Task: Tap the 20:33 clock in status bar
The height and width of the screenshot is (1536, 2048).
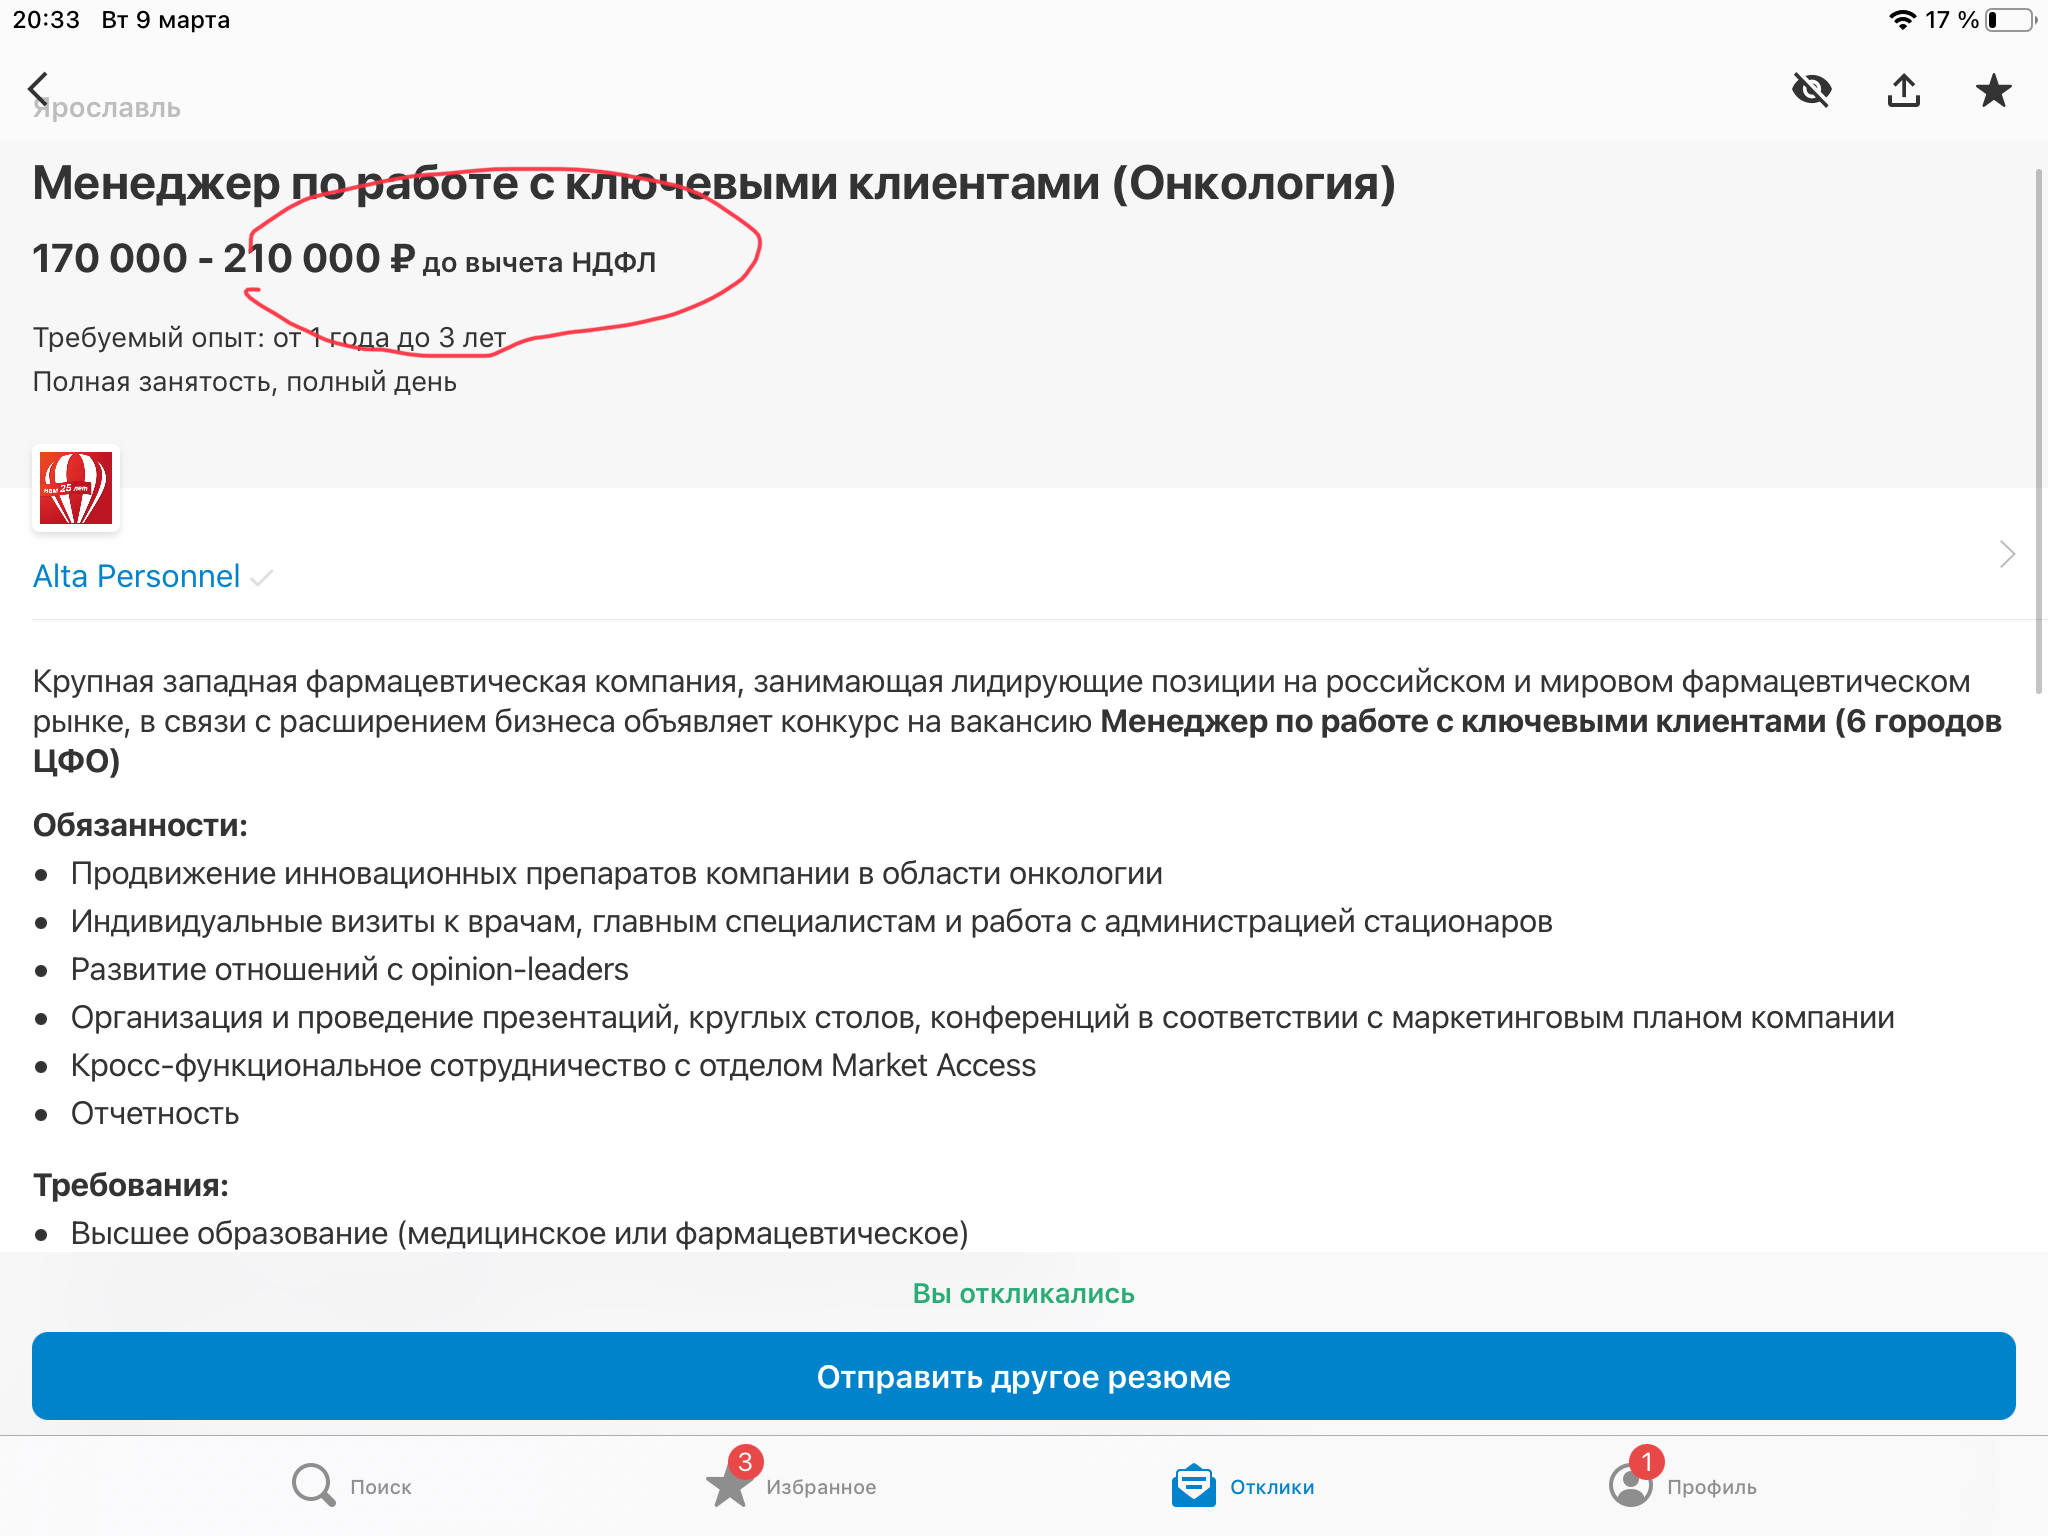Action: point(46,20)
